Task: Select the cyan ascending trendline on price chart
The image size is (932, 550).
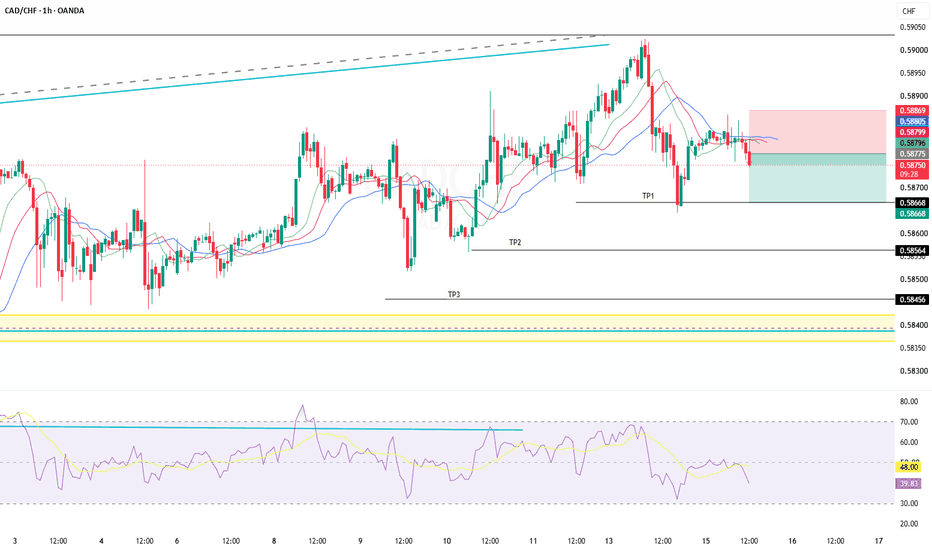Action: (304, 74)
